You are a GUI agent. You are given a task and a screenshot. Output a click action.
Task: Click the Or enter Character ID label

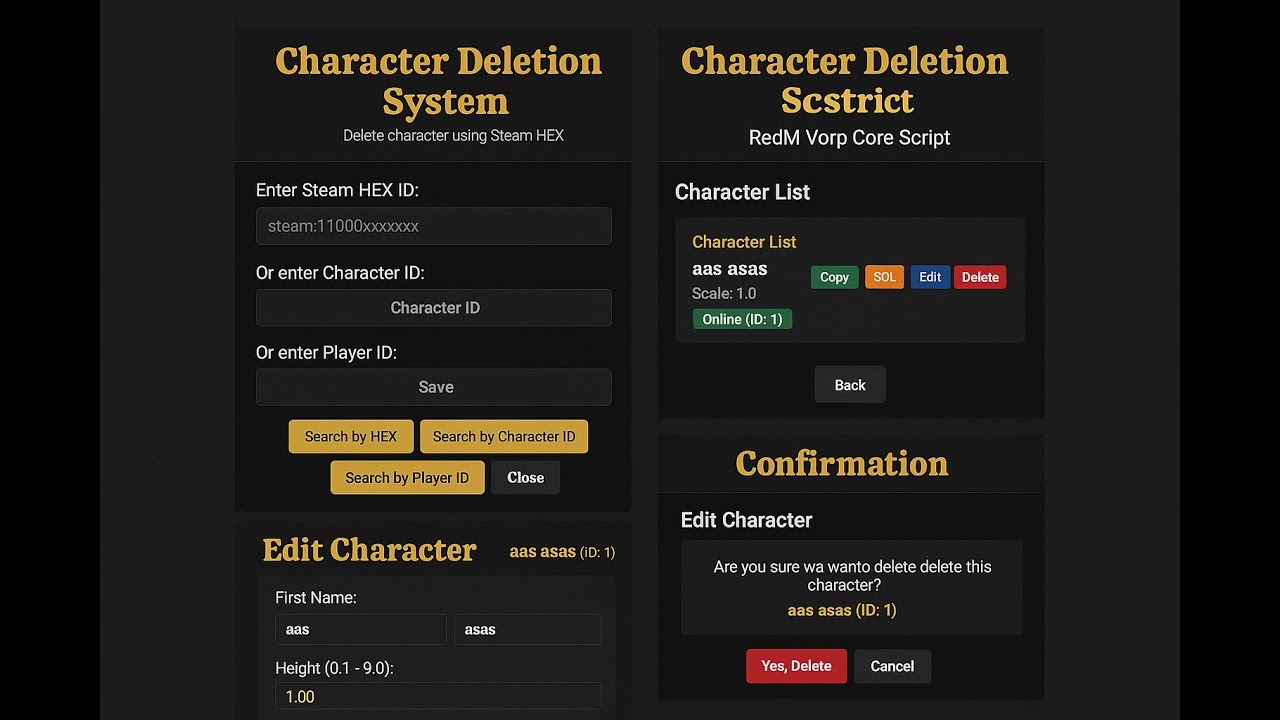point(340,273)
